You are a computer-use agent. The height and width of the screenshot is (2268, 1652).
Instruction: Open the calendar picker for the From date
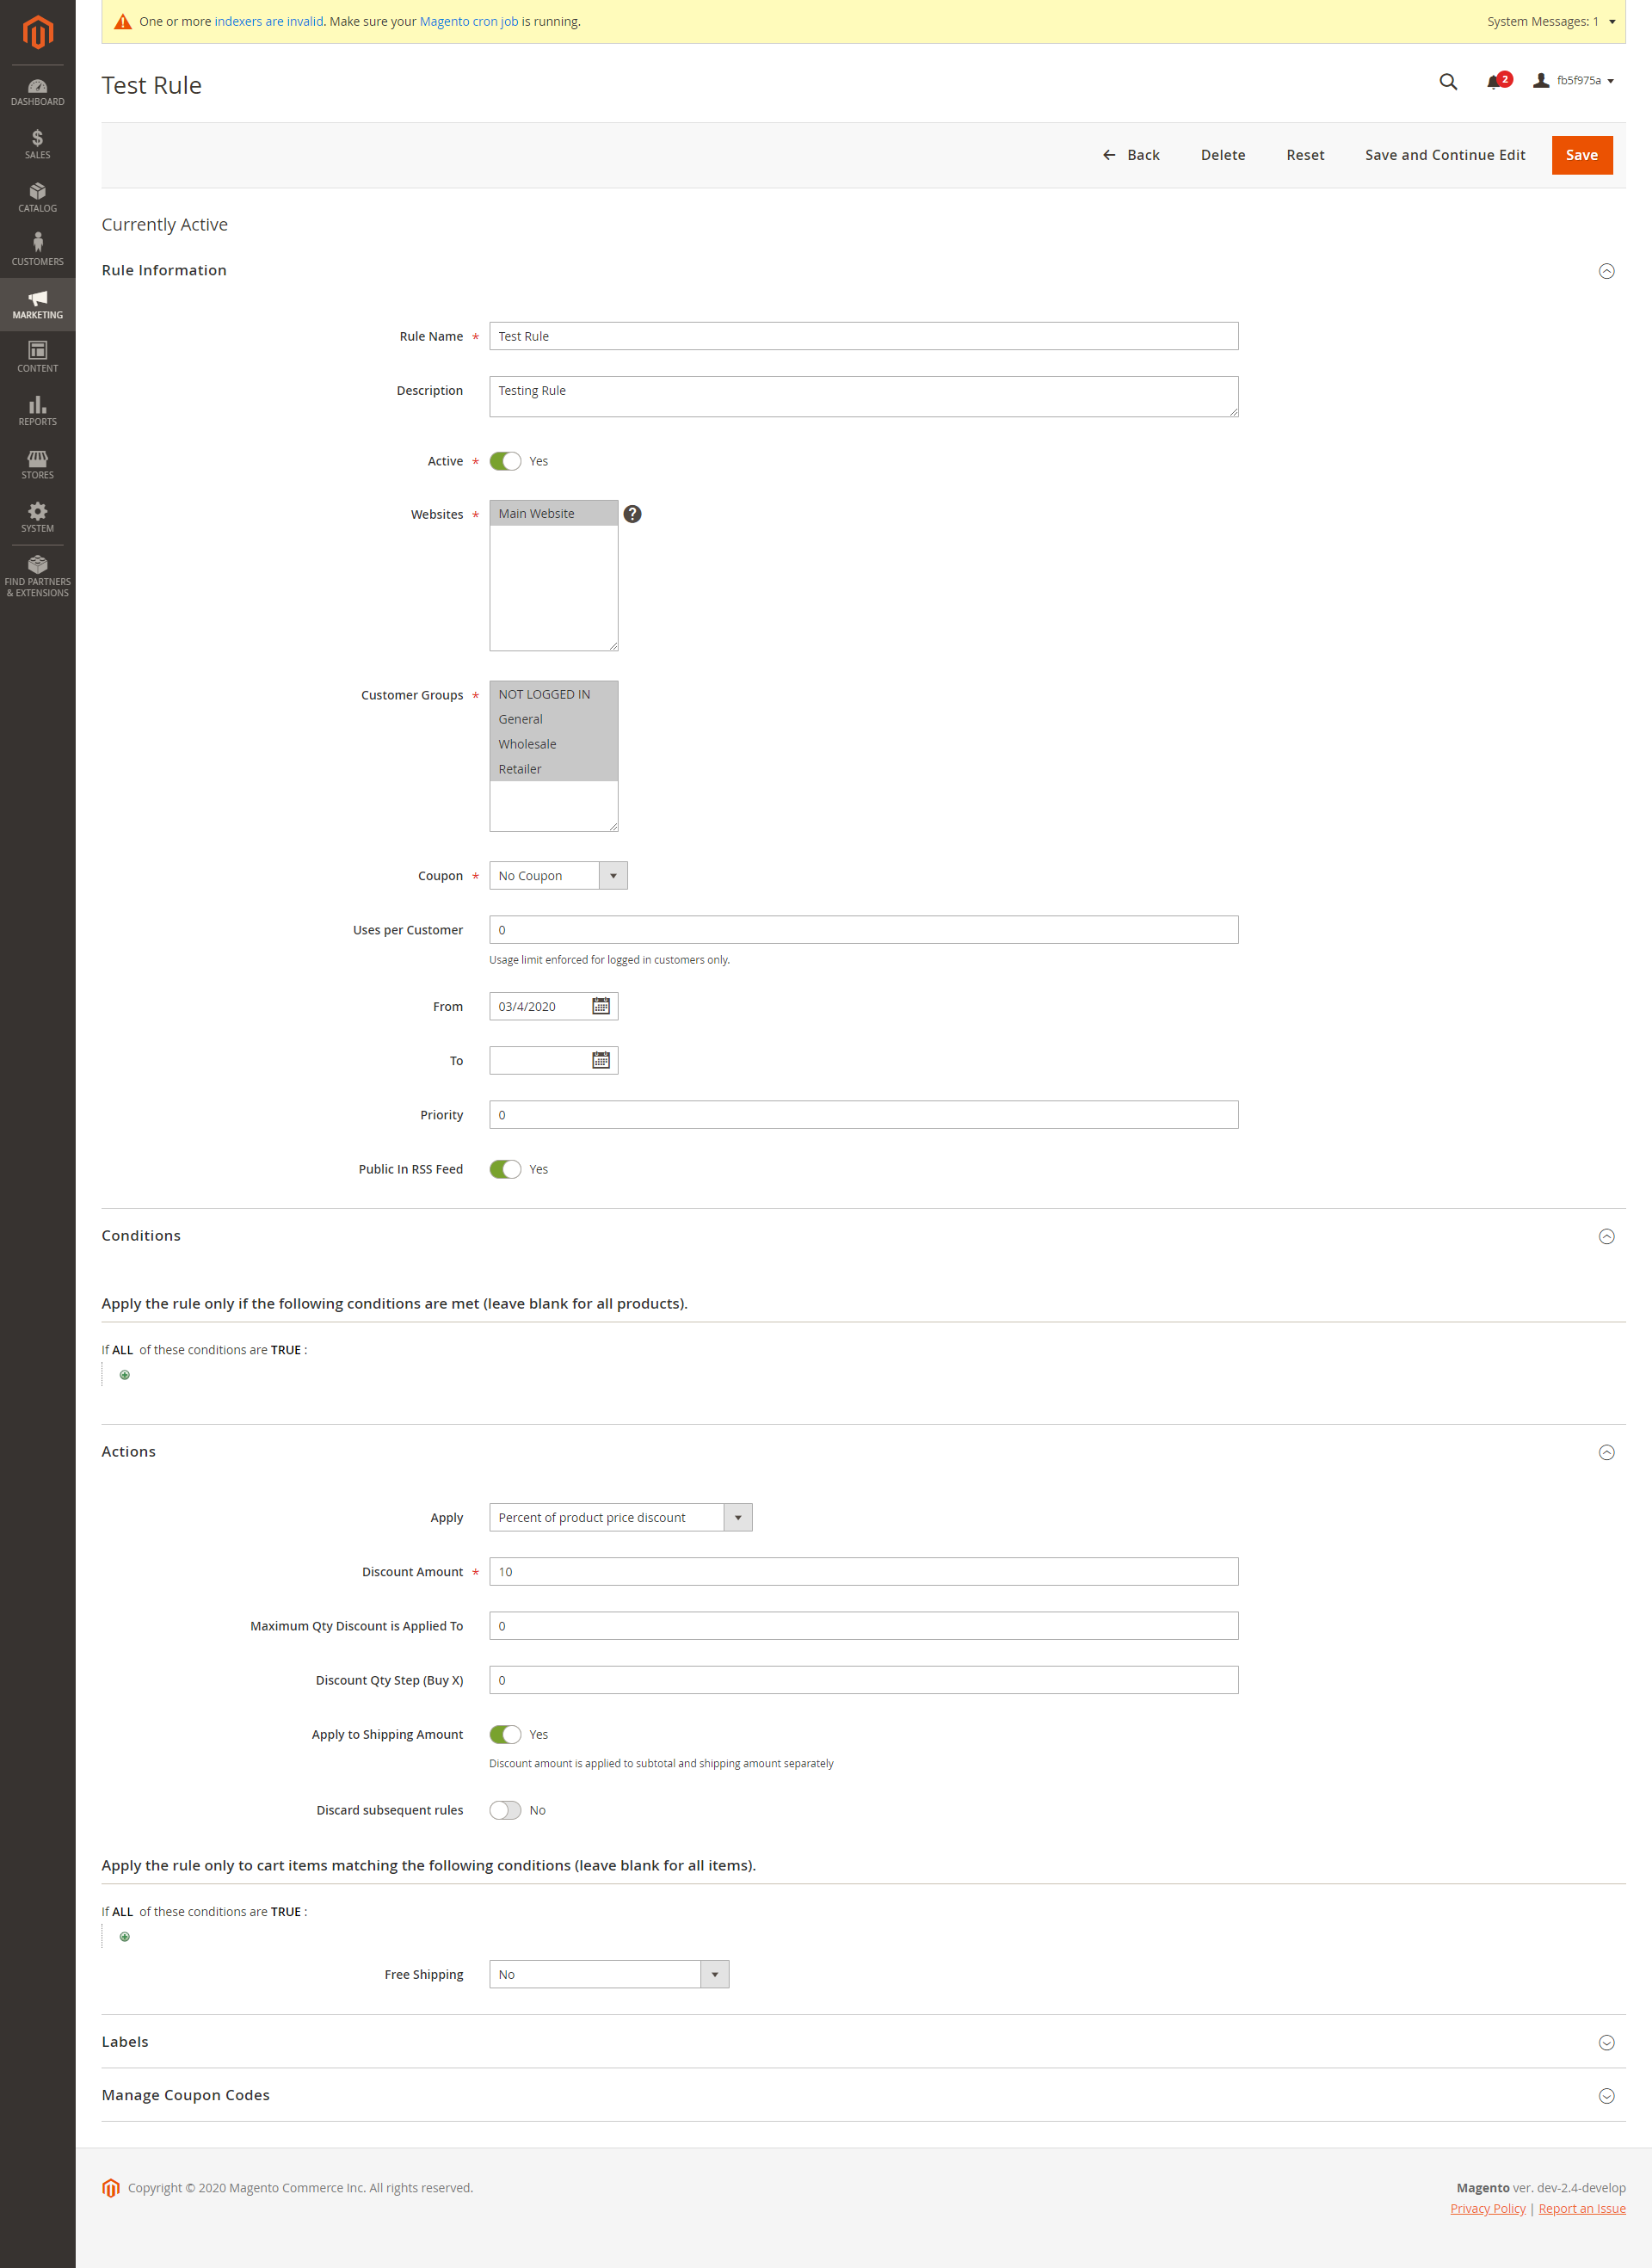599,1006
